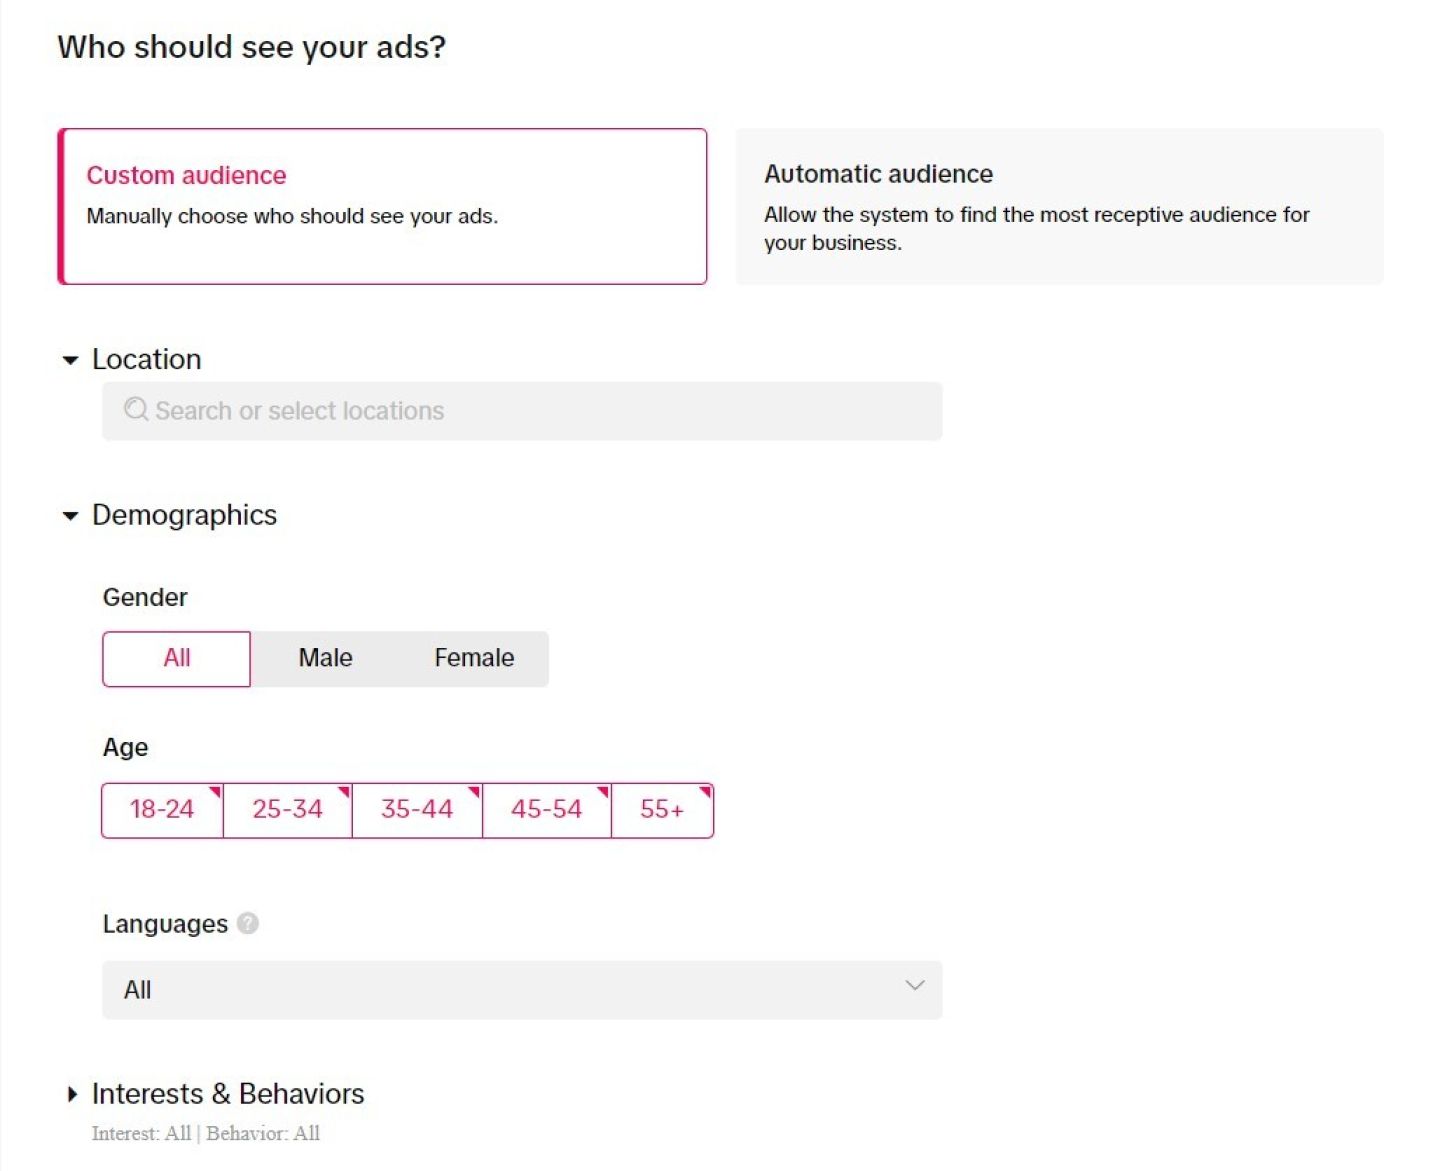Toggle the 55+ age group
Screen dimensions: 1440x1171
click(662, 809)
